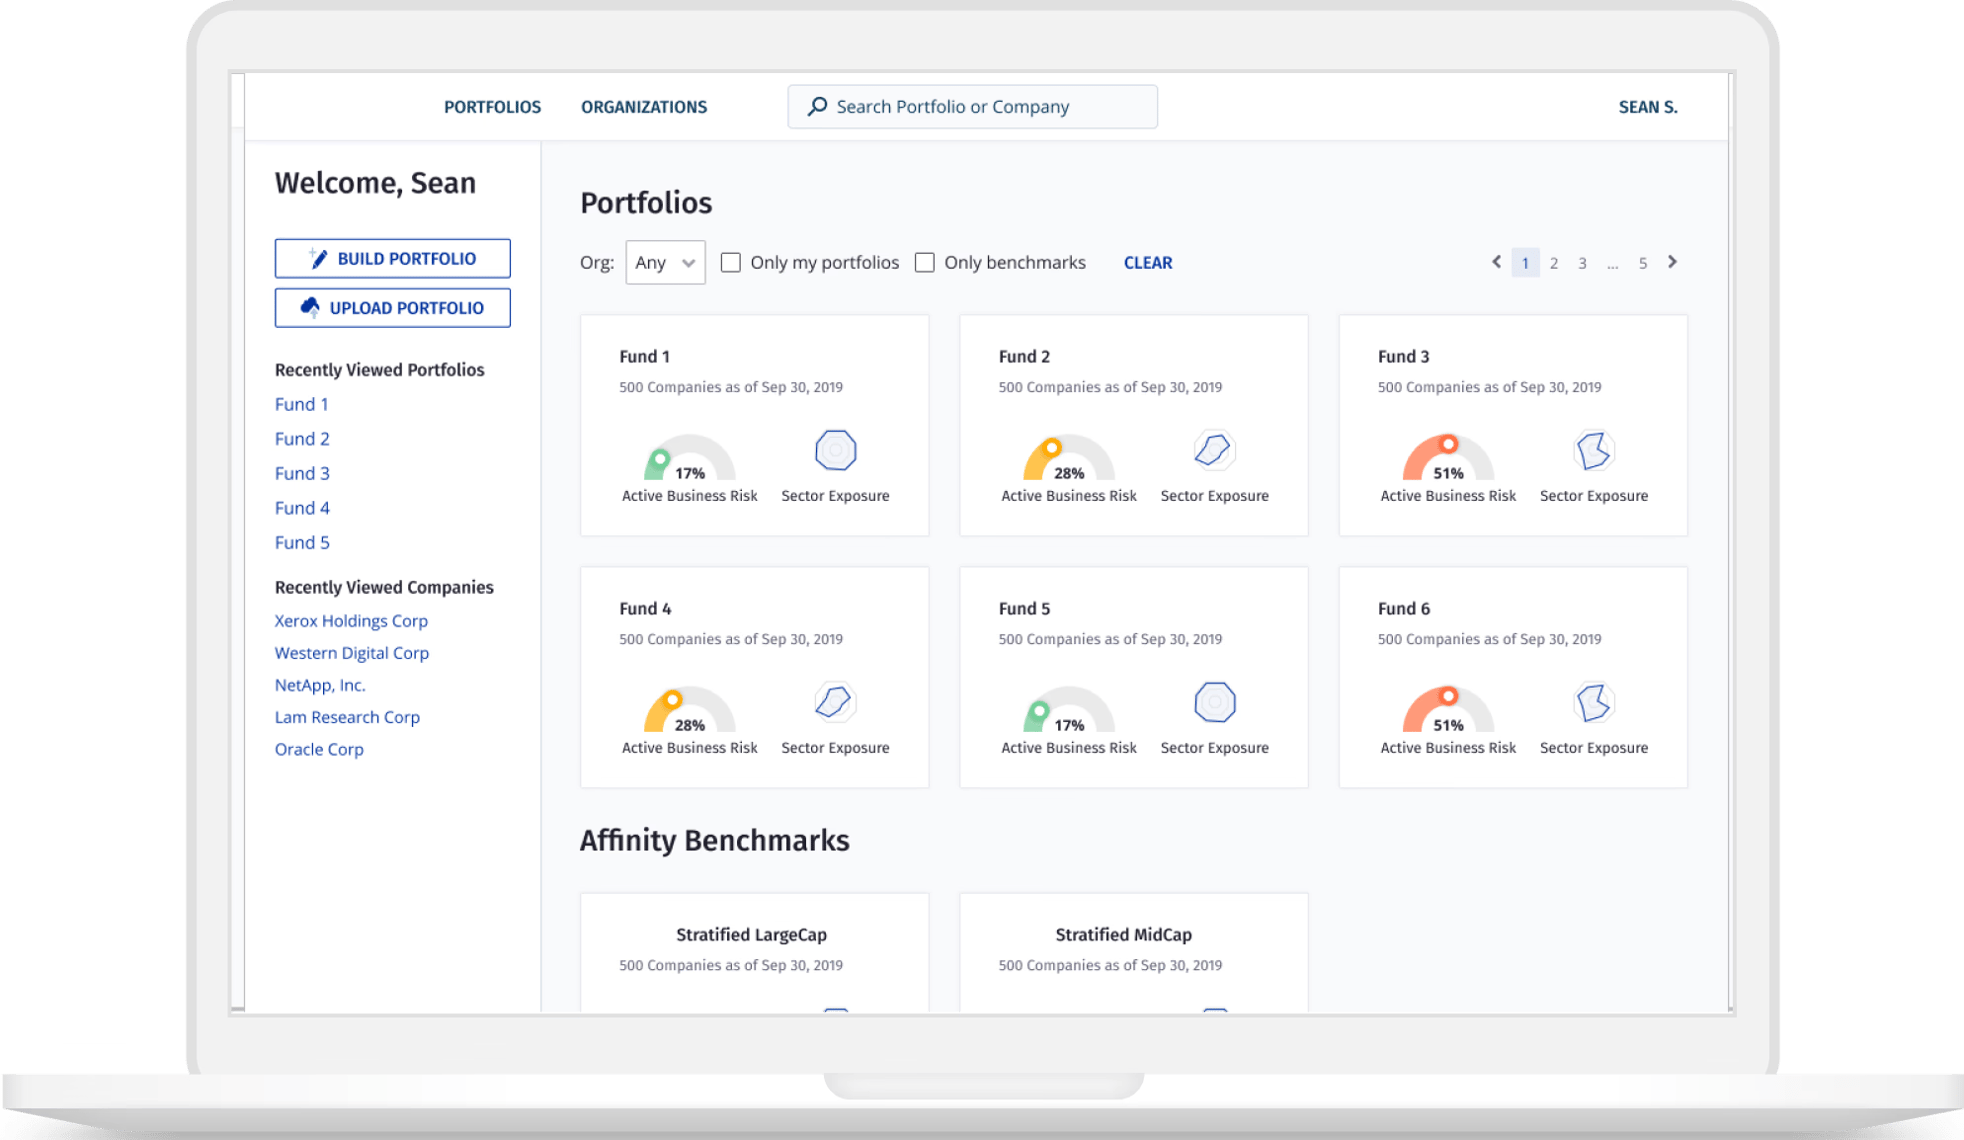The width and height of the screenshot is (1964, 1140).
Task: Click Fund 3 Sector Exposure radar icon
Action: point(1593,450)
